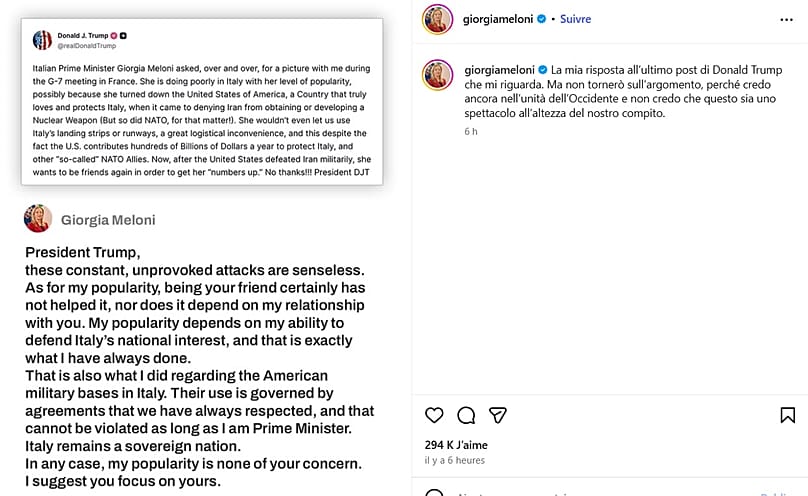Click the avatar beside the caption
Screen dimensions: 808x496
437,75
